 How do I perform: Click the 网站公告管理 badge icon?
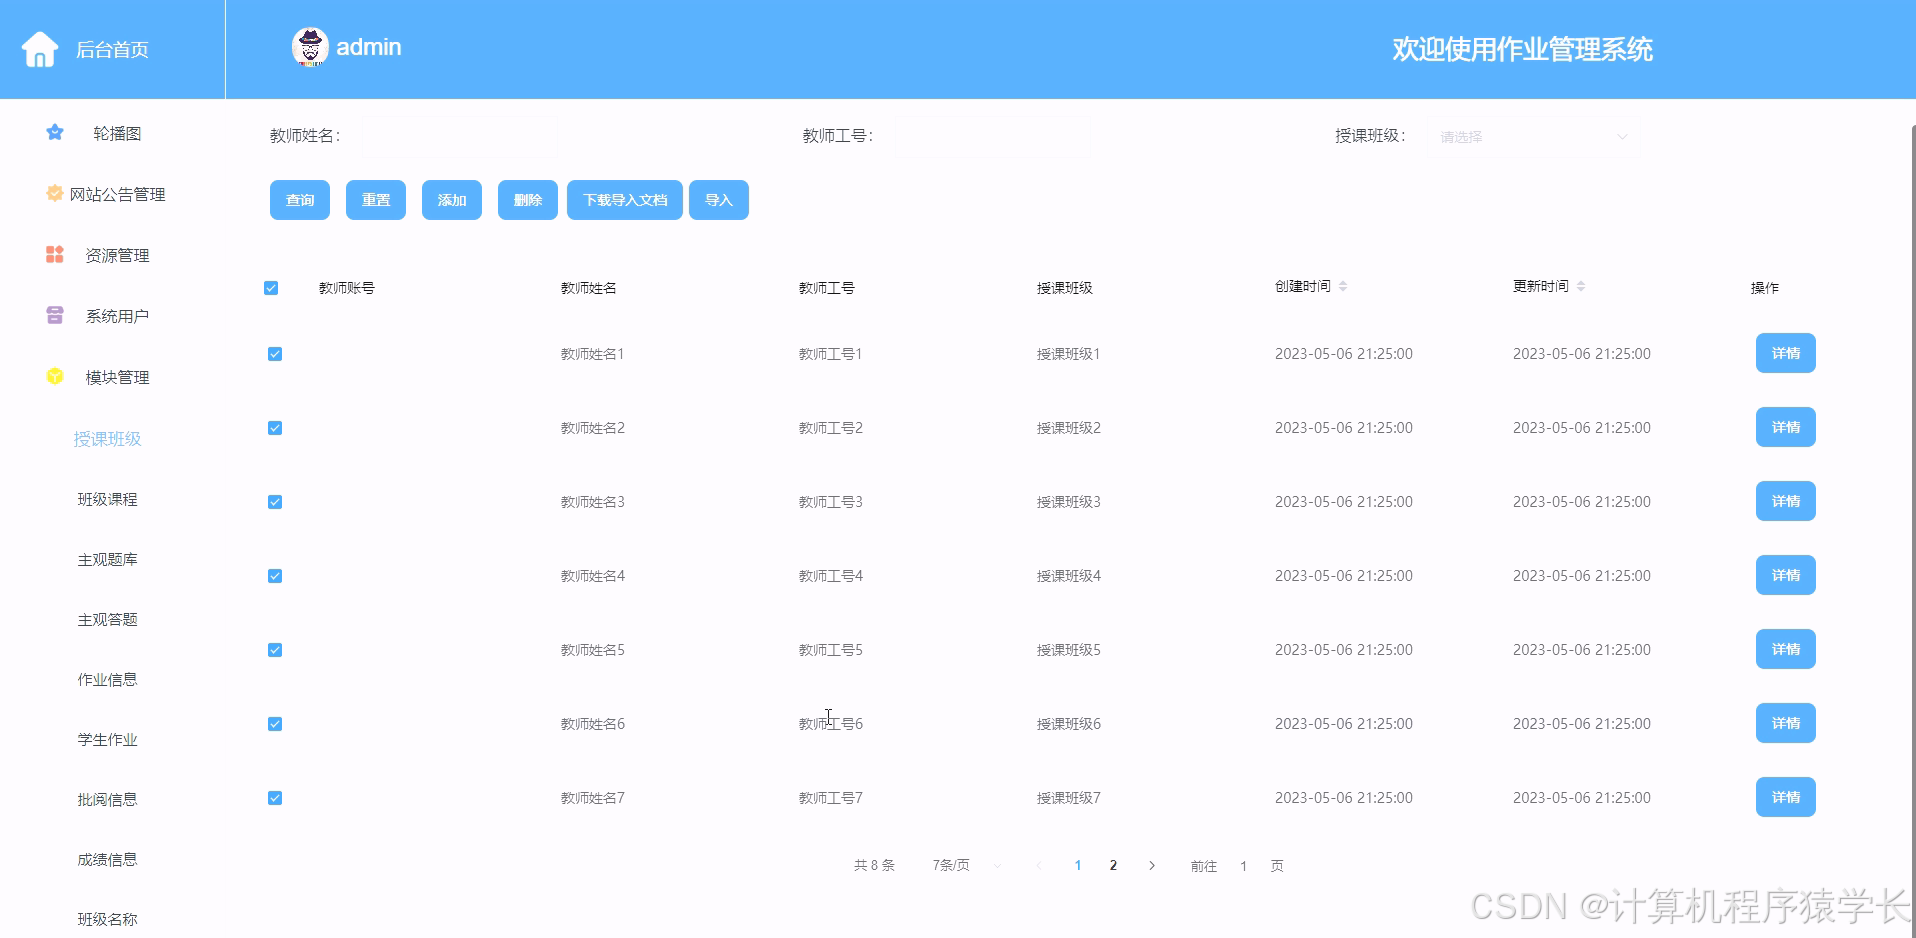point(55,193)
